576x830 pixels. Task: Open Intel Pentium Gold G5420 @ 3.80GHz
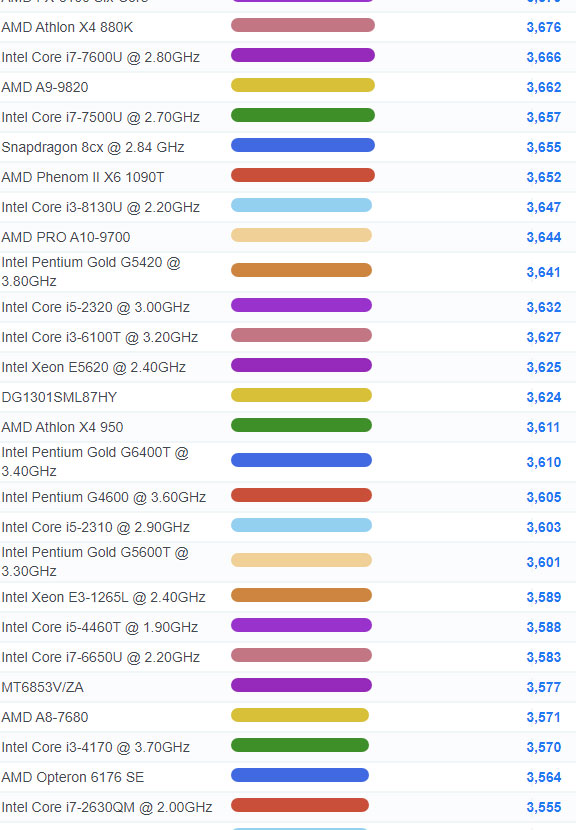[91, 272]
